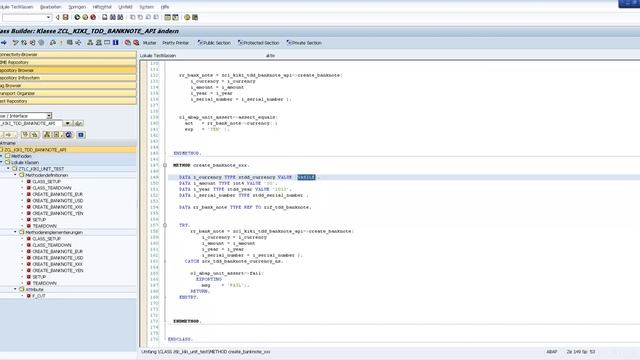Screen dimensions: 640x360
Task: Open the Hilfsmittel menu
Action: tap(102, 7)
